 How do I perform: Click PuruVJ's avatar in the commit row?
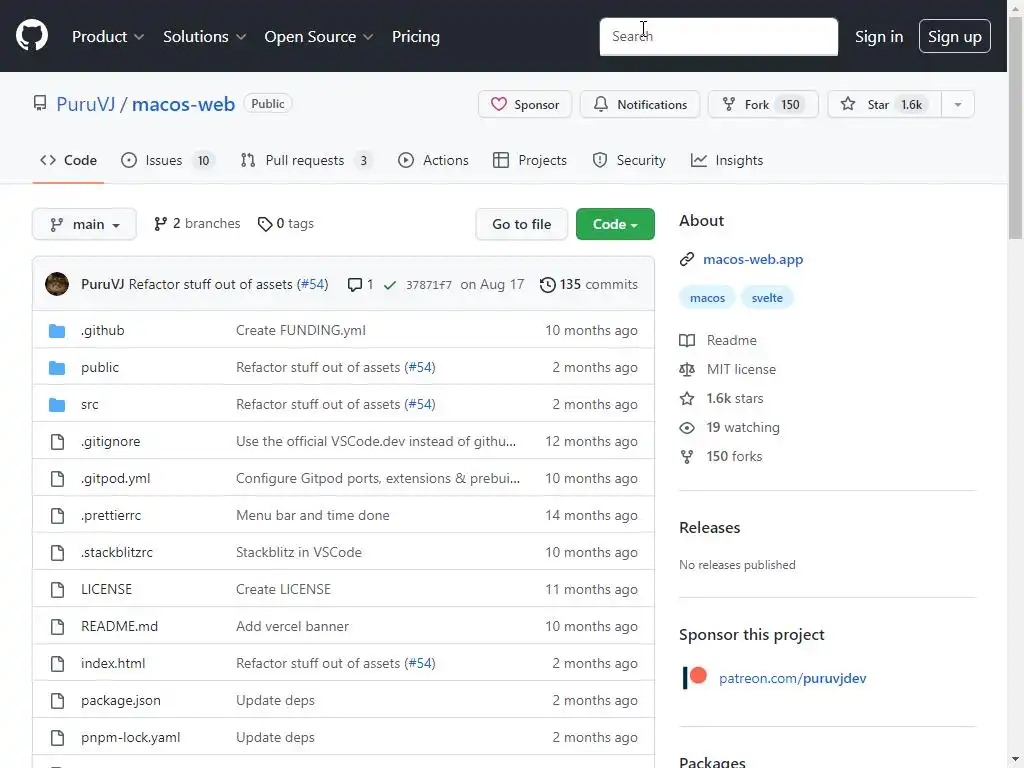pyautogui.click(x=57, y=284)
